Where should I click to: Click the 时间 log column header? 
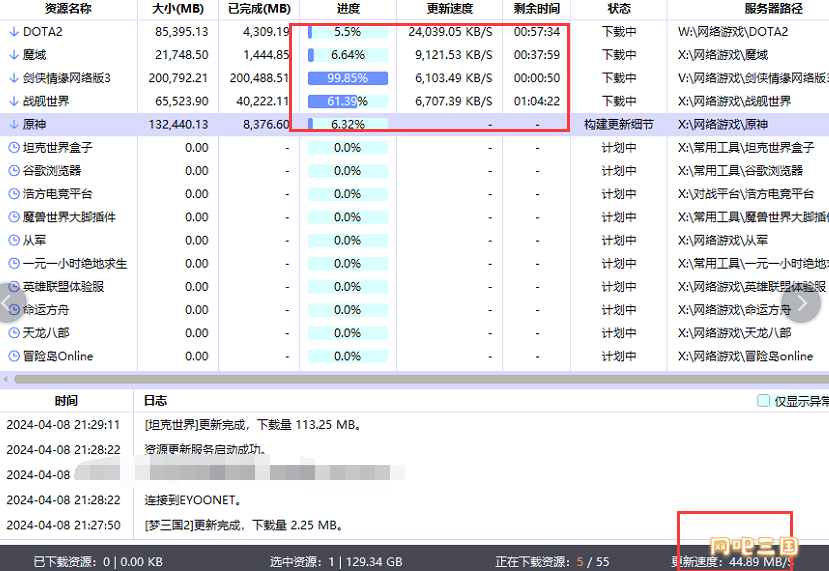[66, 401]
